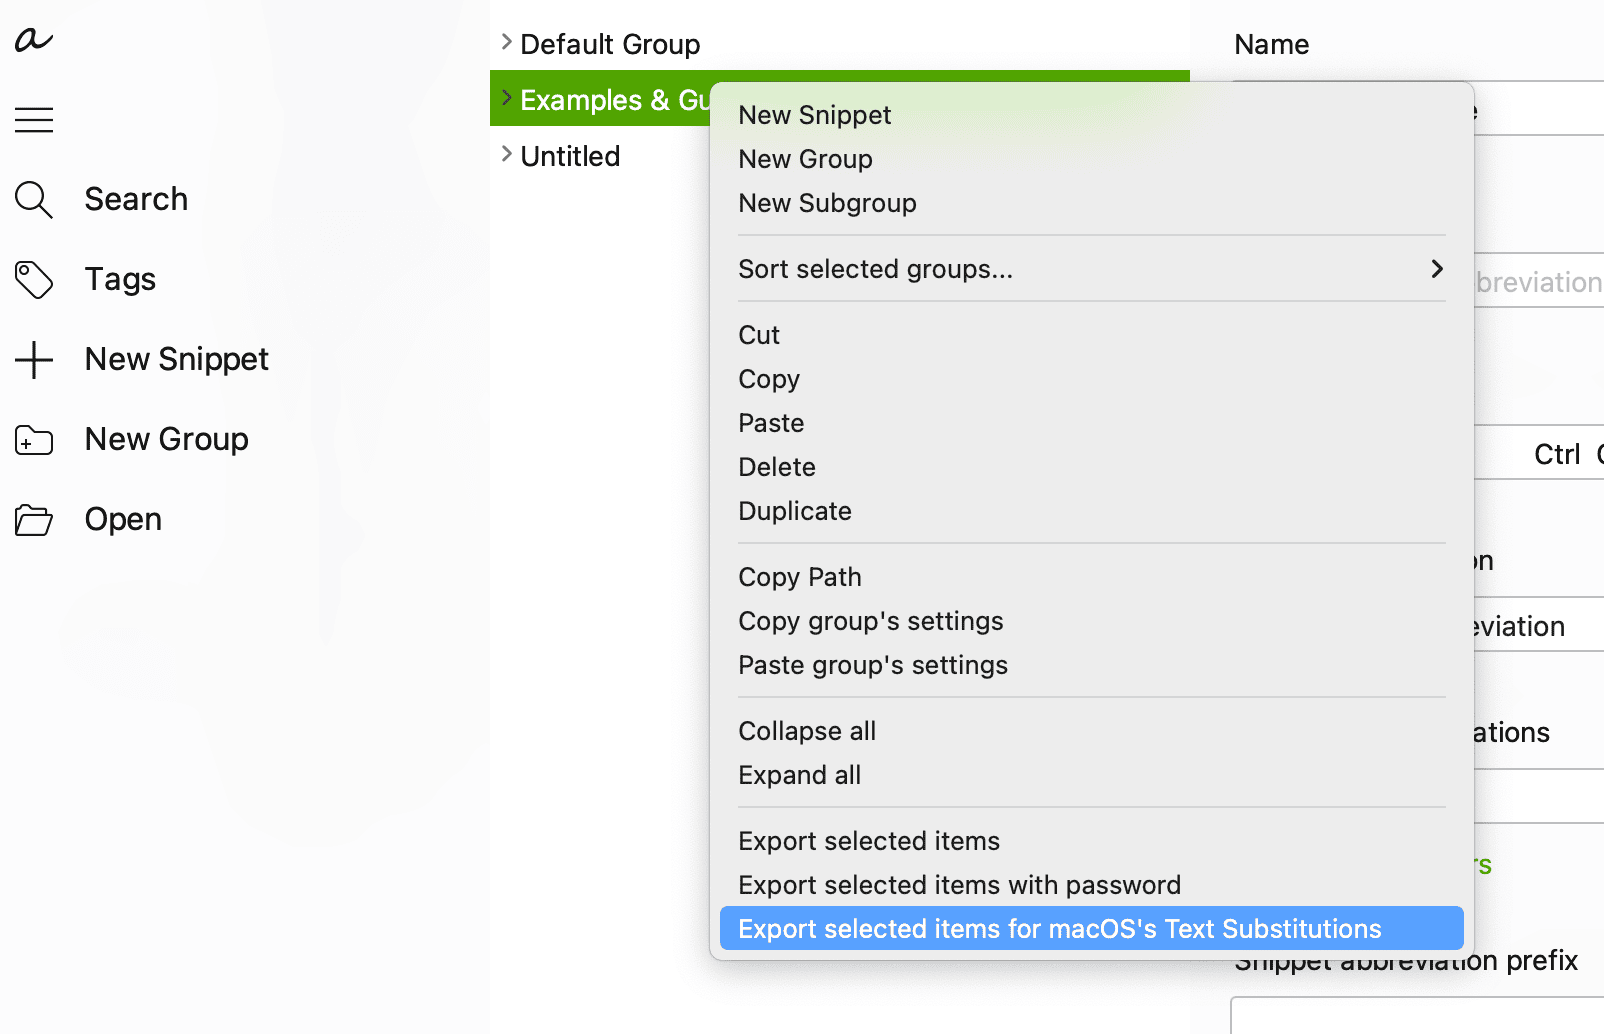Select Export selected items with password
The width and height of the screenshot is (1604, 1034).
point(959,884)
